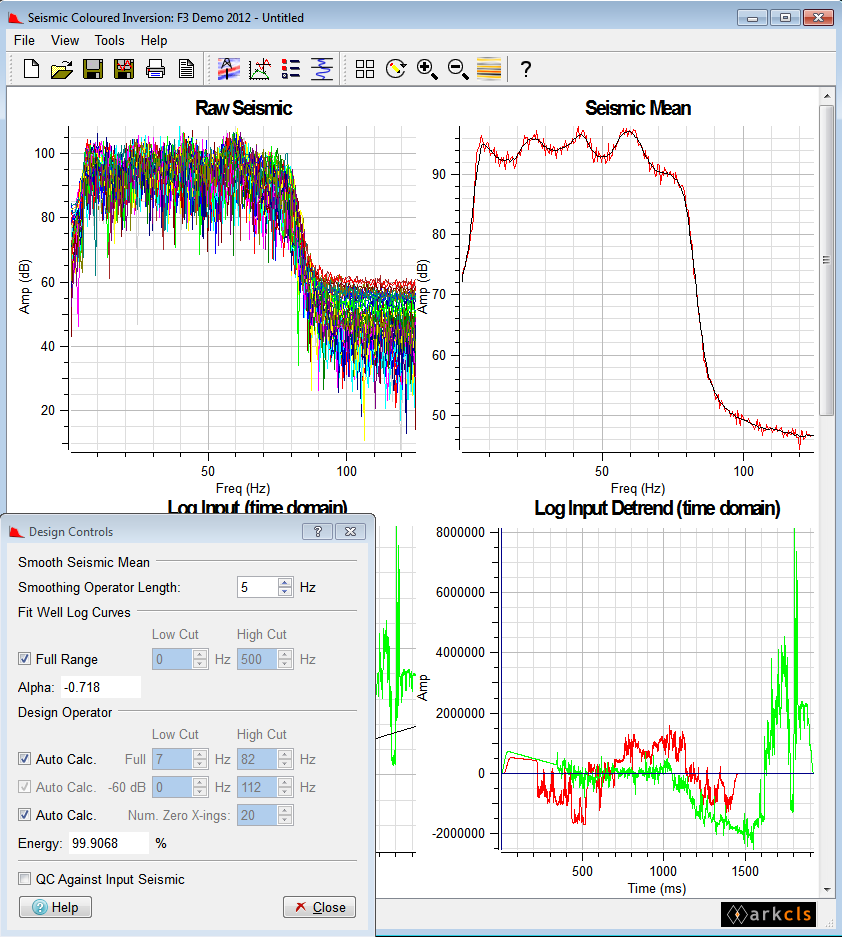Image resolution: width=842 pixels, height=937 pixels.
Task: Open the design operator chart tool
Action: (x=259, y=69)
